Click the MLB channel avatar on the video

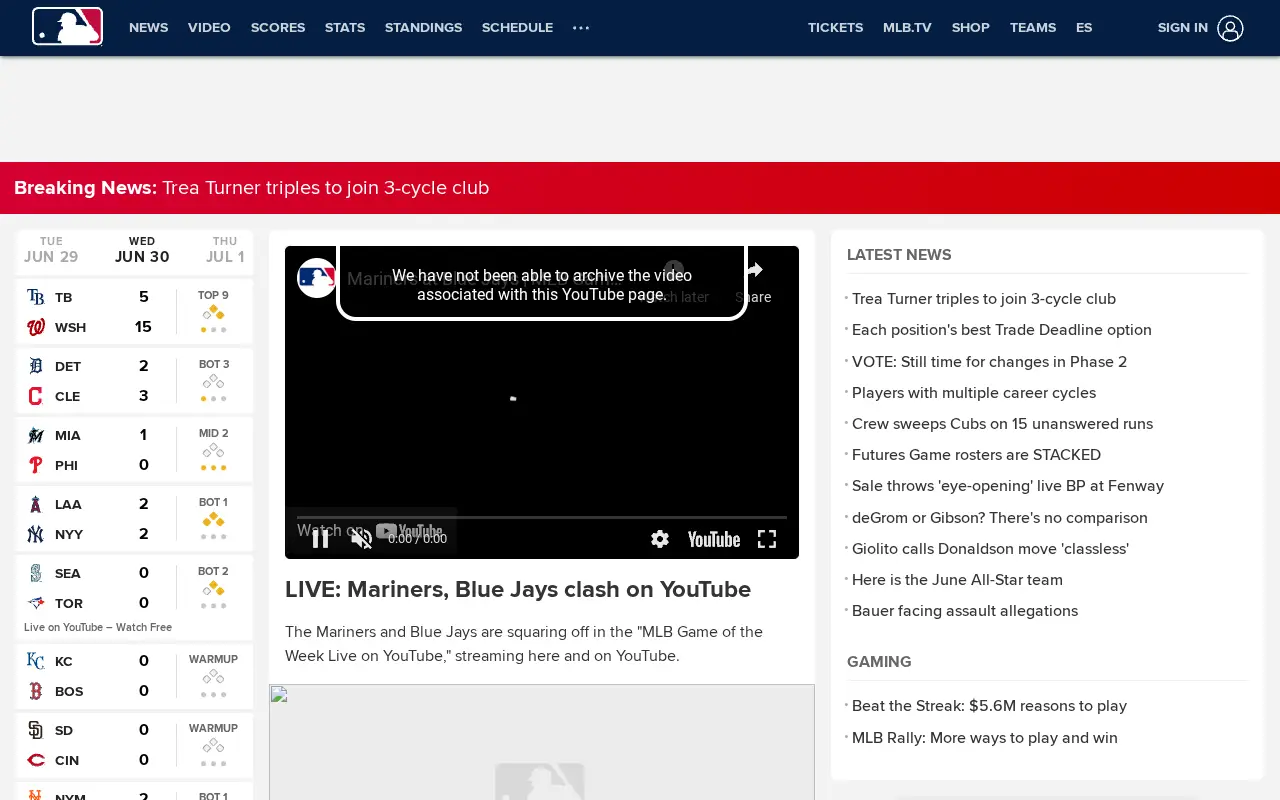(317, 278)
